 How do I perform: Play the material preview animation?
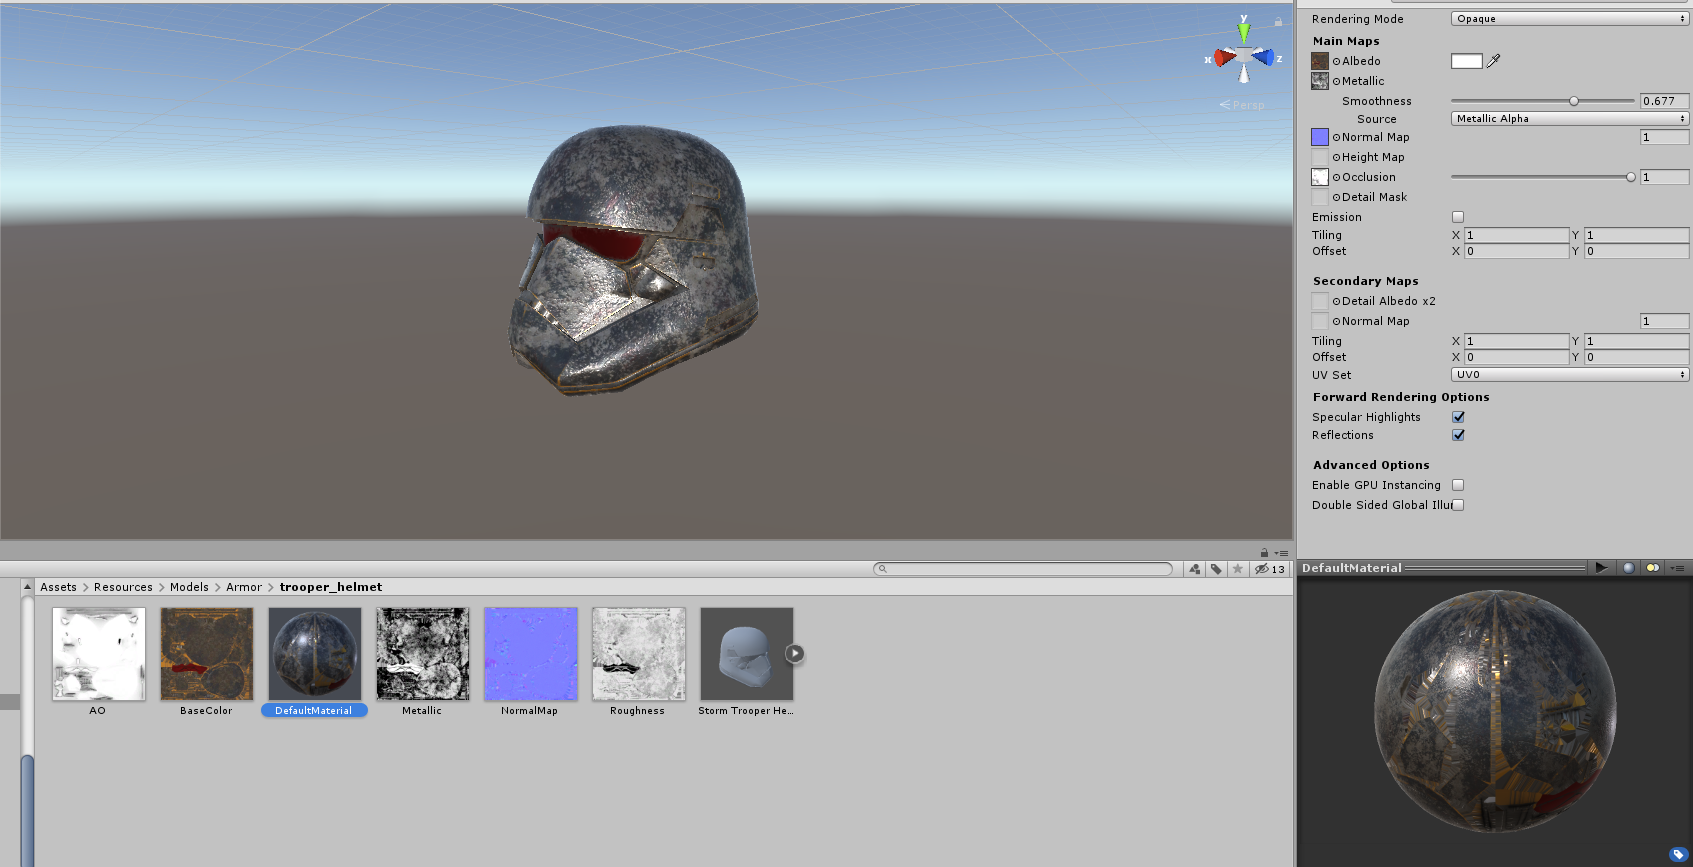point(1601,568)
